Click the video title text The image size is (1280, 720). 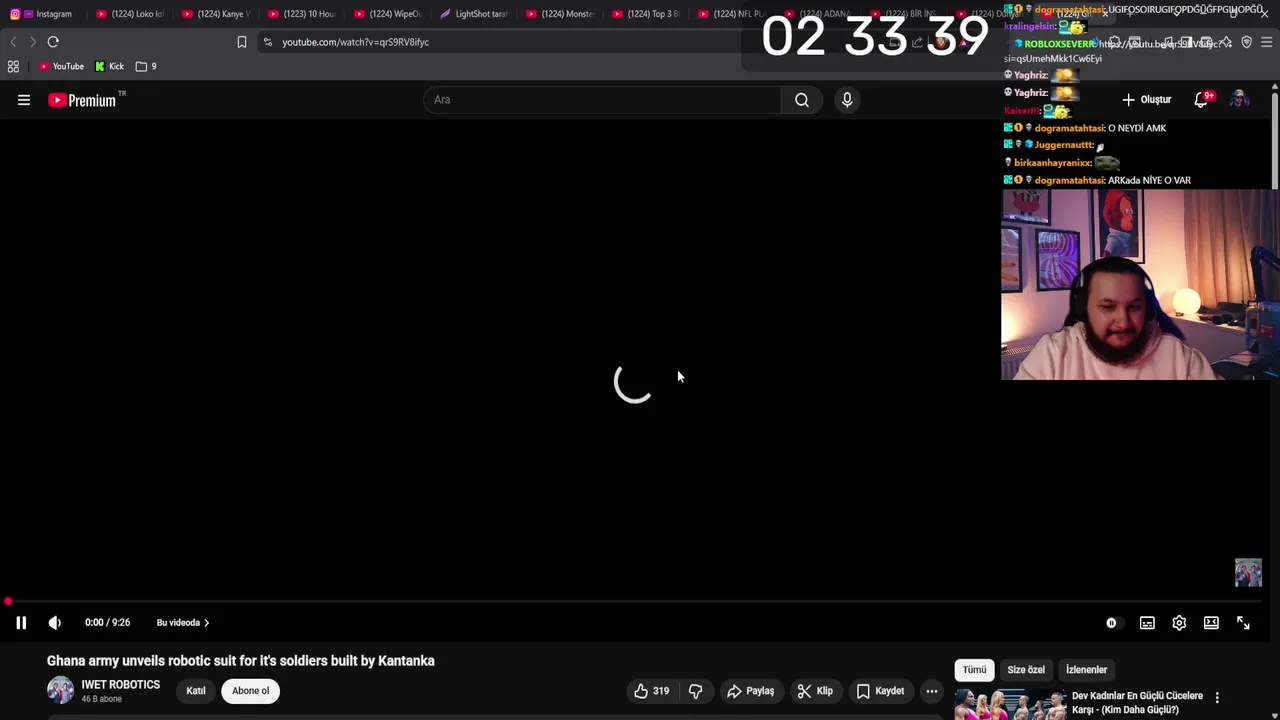click(x=241, y=661)
